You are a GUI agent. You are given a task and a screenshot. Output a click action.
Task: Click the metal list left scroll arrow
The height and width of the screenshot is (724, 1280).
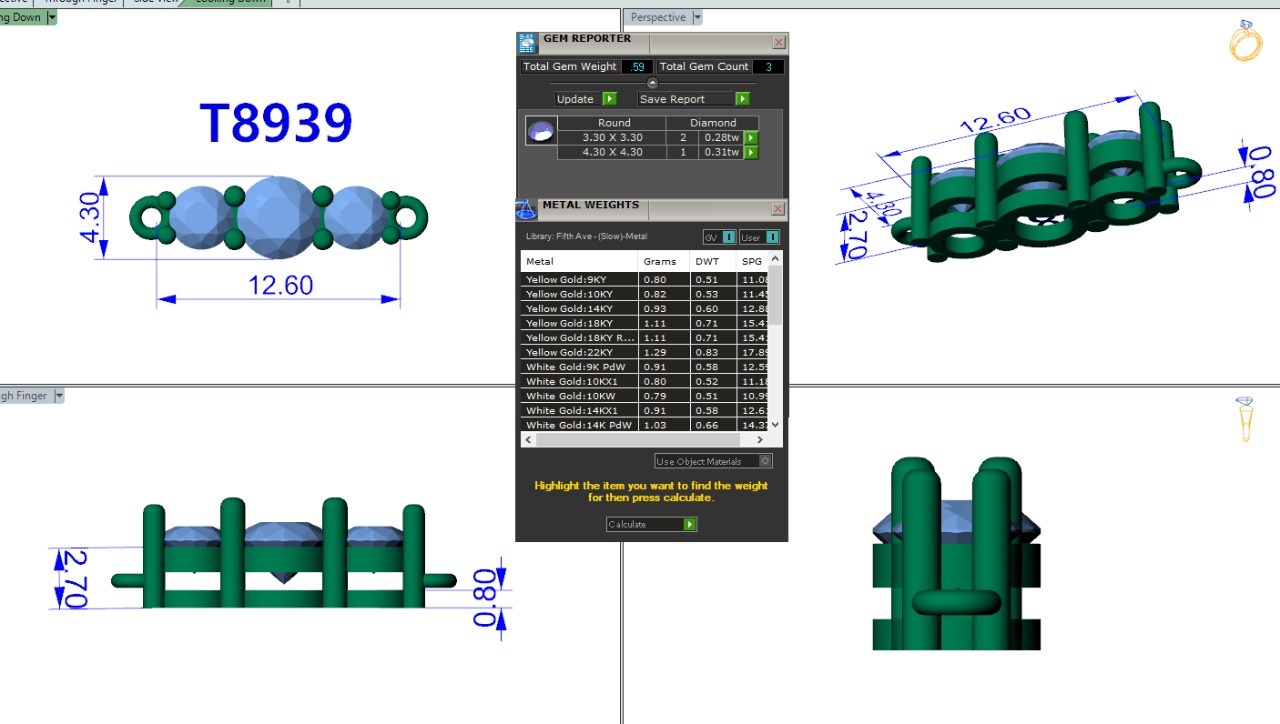coord(528,440)
